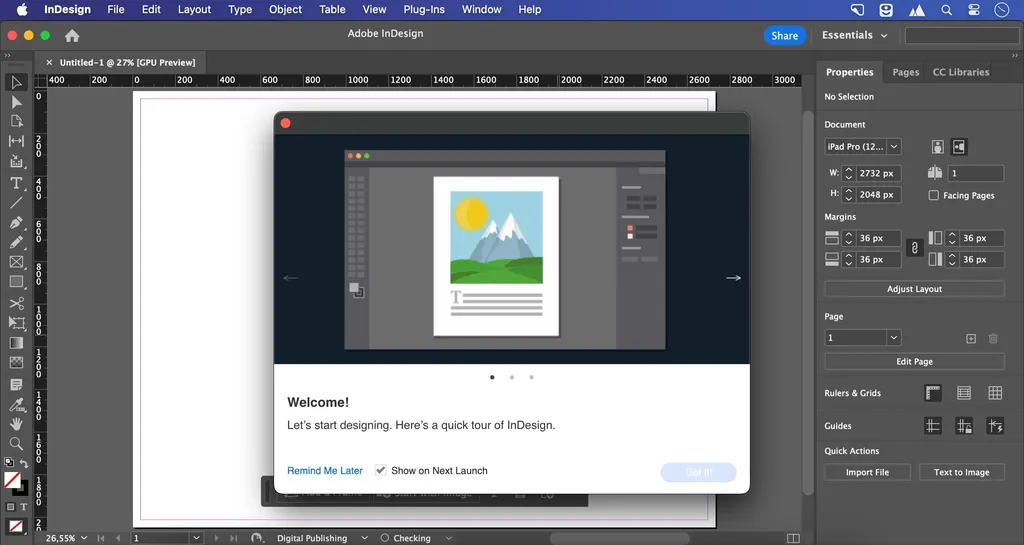Open the Checking preflight dropdown arrow
The height and width of the screenshot is (545, 1024).
(x=449, y=538)
